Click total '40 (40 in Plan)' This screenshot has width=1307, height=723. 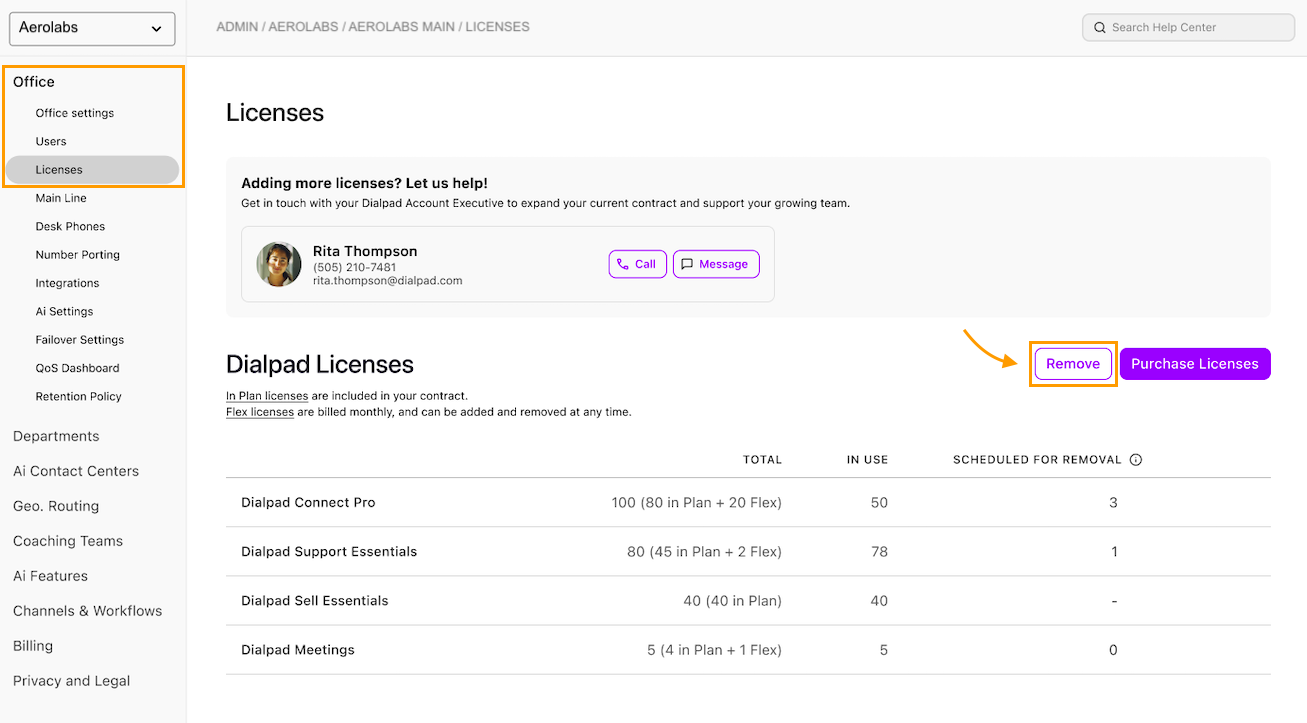point(733,601)
